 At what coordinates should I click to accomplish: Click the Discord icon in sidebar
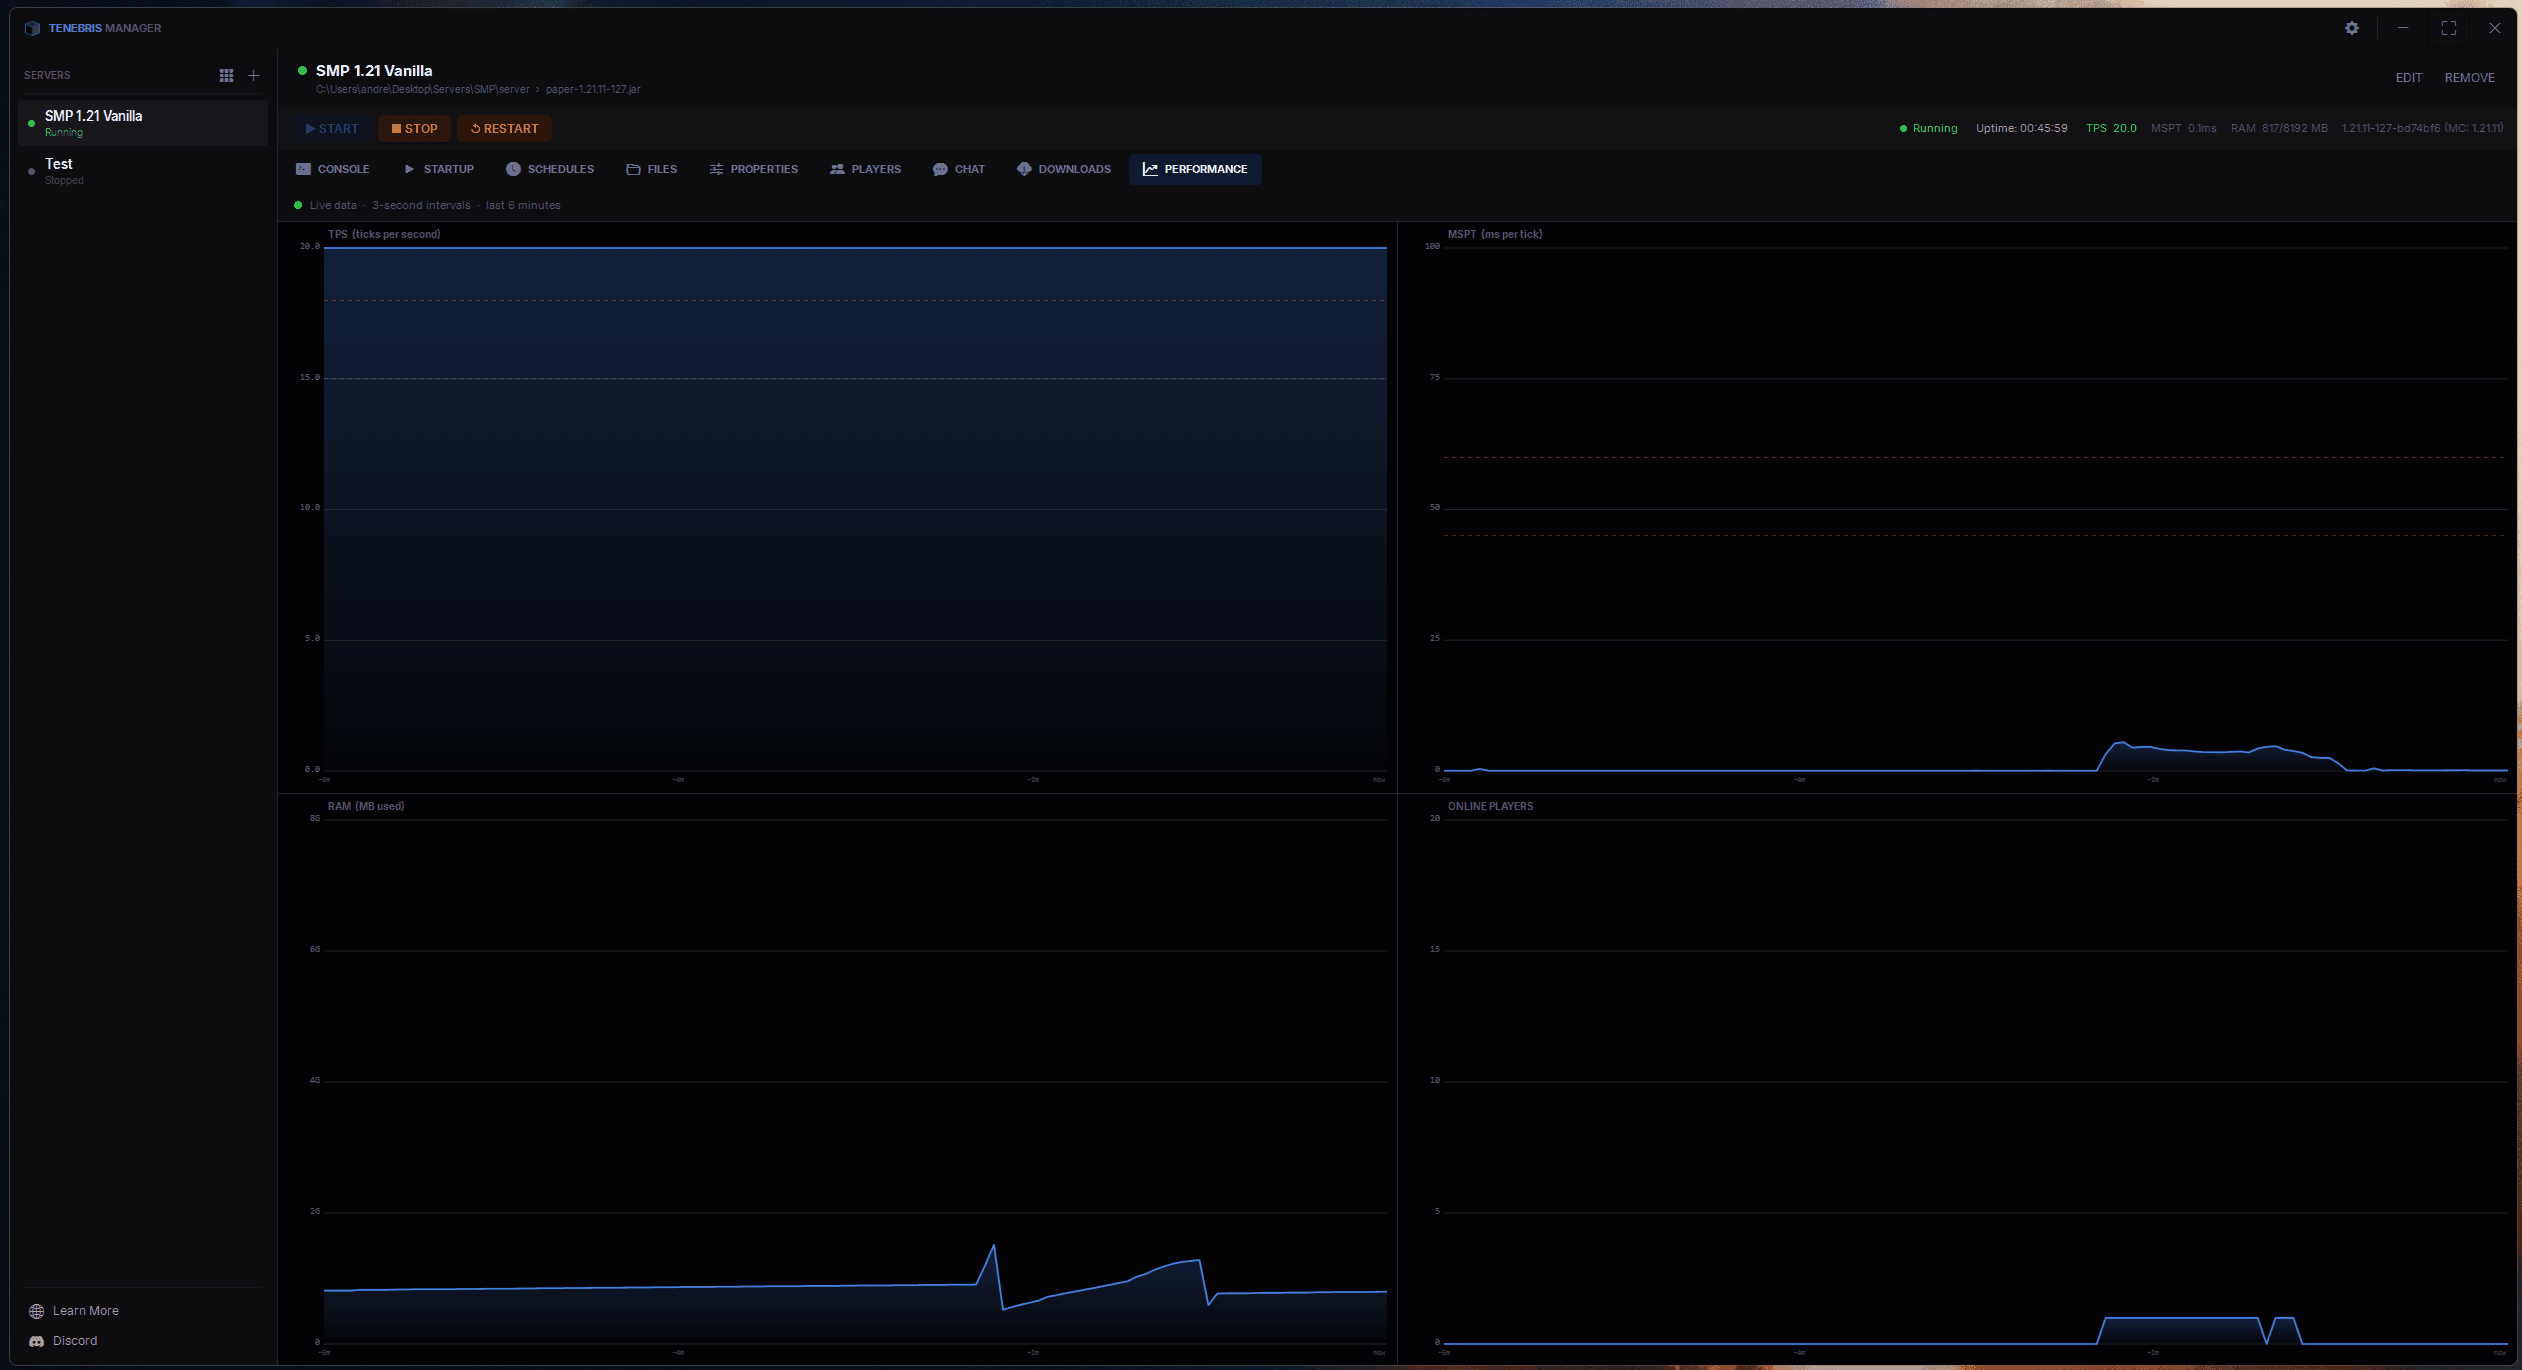click(x=37, y=1341)
